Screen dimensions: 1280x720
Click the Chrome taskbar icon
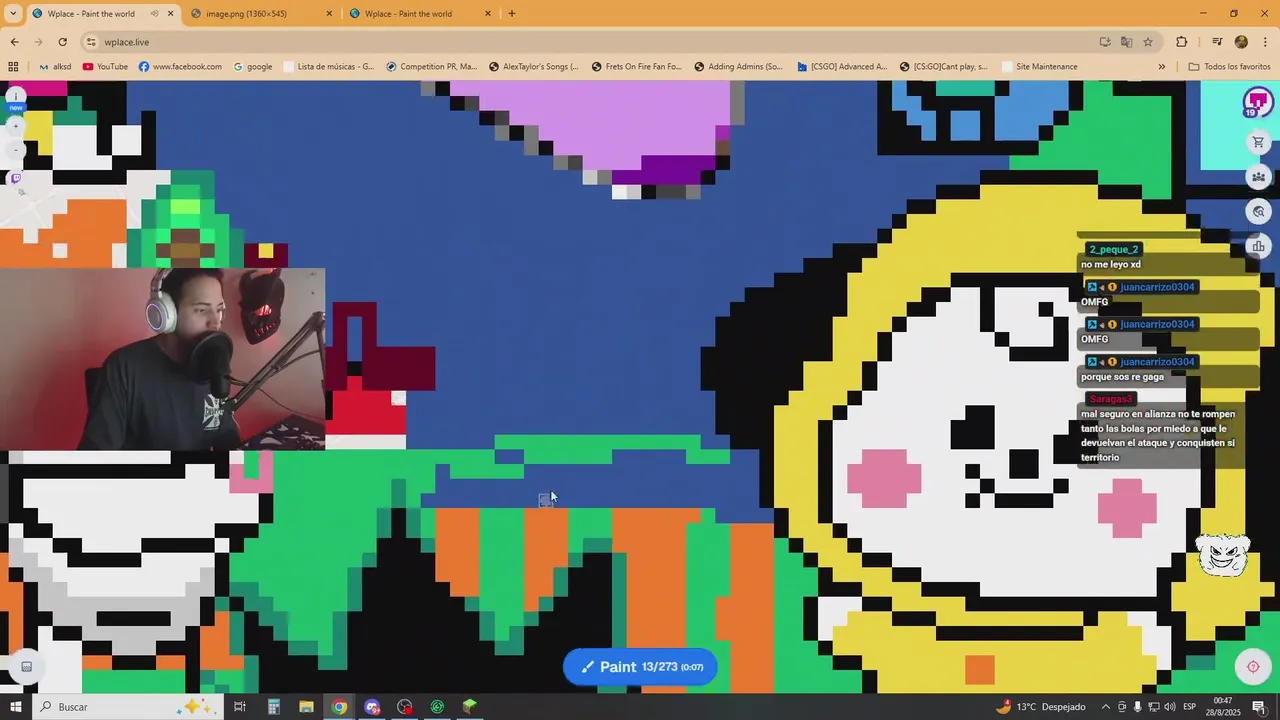[x=339, y=707]
